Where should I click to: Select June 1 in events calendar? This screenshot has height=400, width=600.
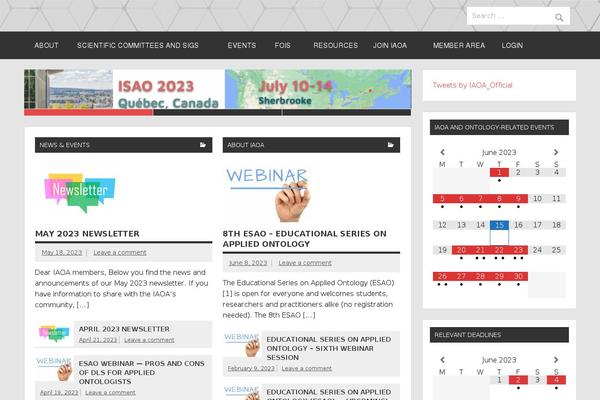[499, 173]
